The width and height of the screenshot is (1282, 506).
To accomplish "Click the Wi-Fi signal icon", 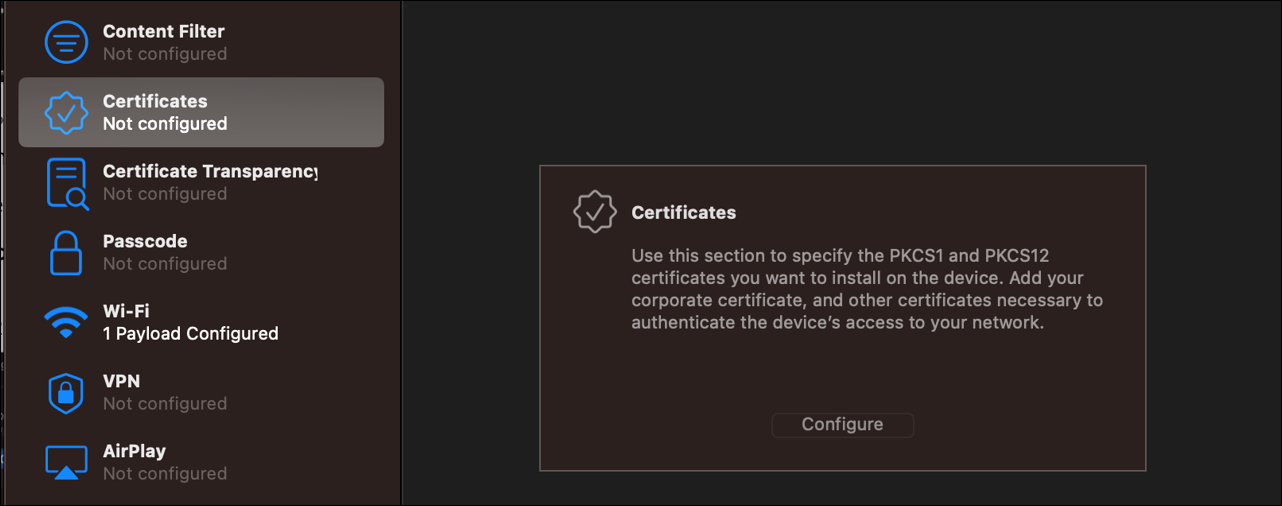I will pyautogui.click(x=66, y=322).
